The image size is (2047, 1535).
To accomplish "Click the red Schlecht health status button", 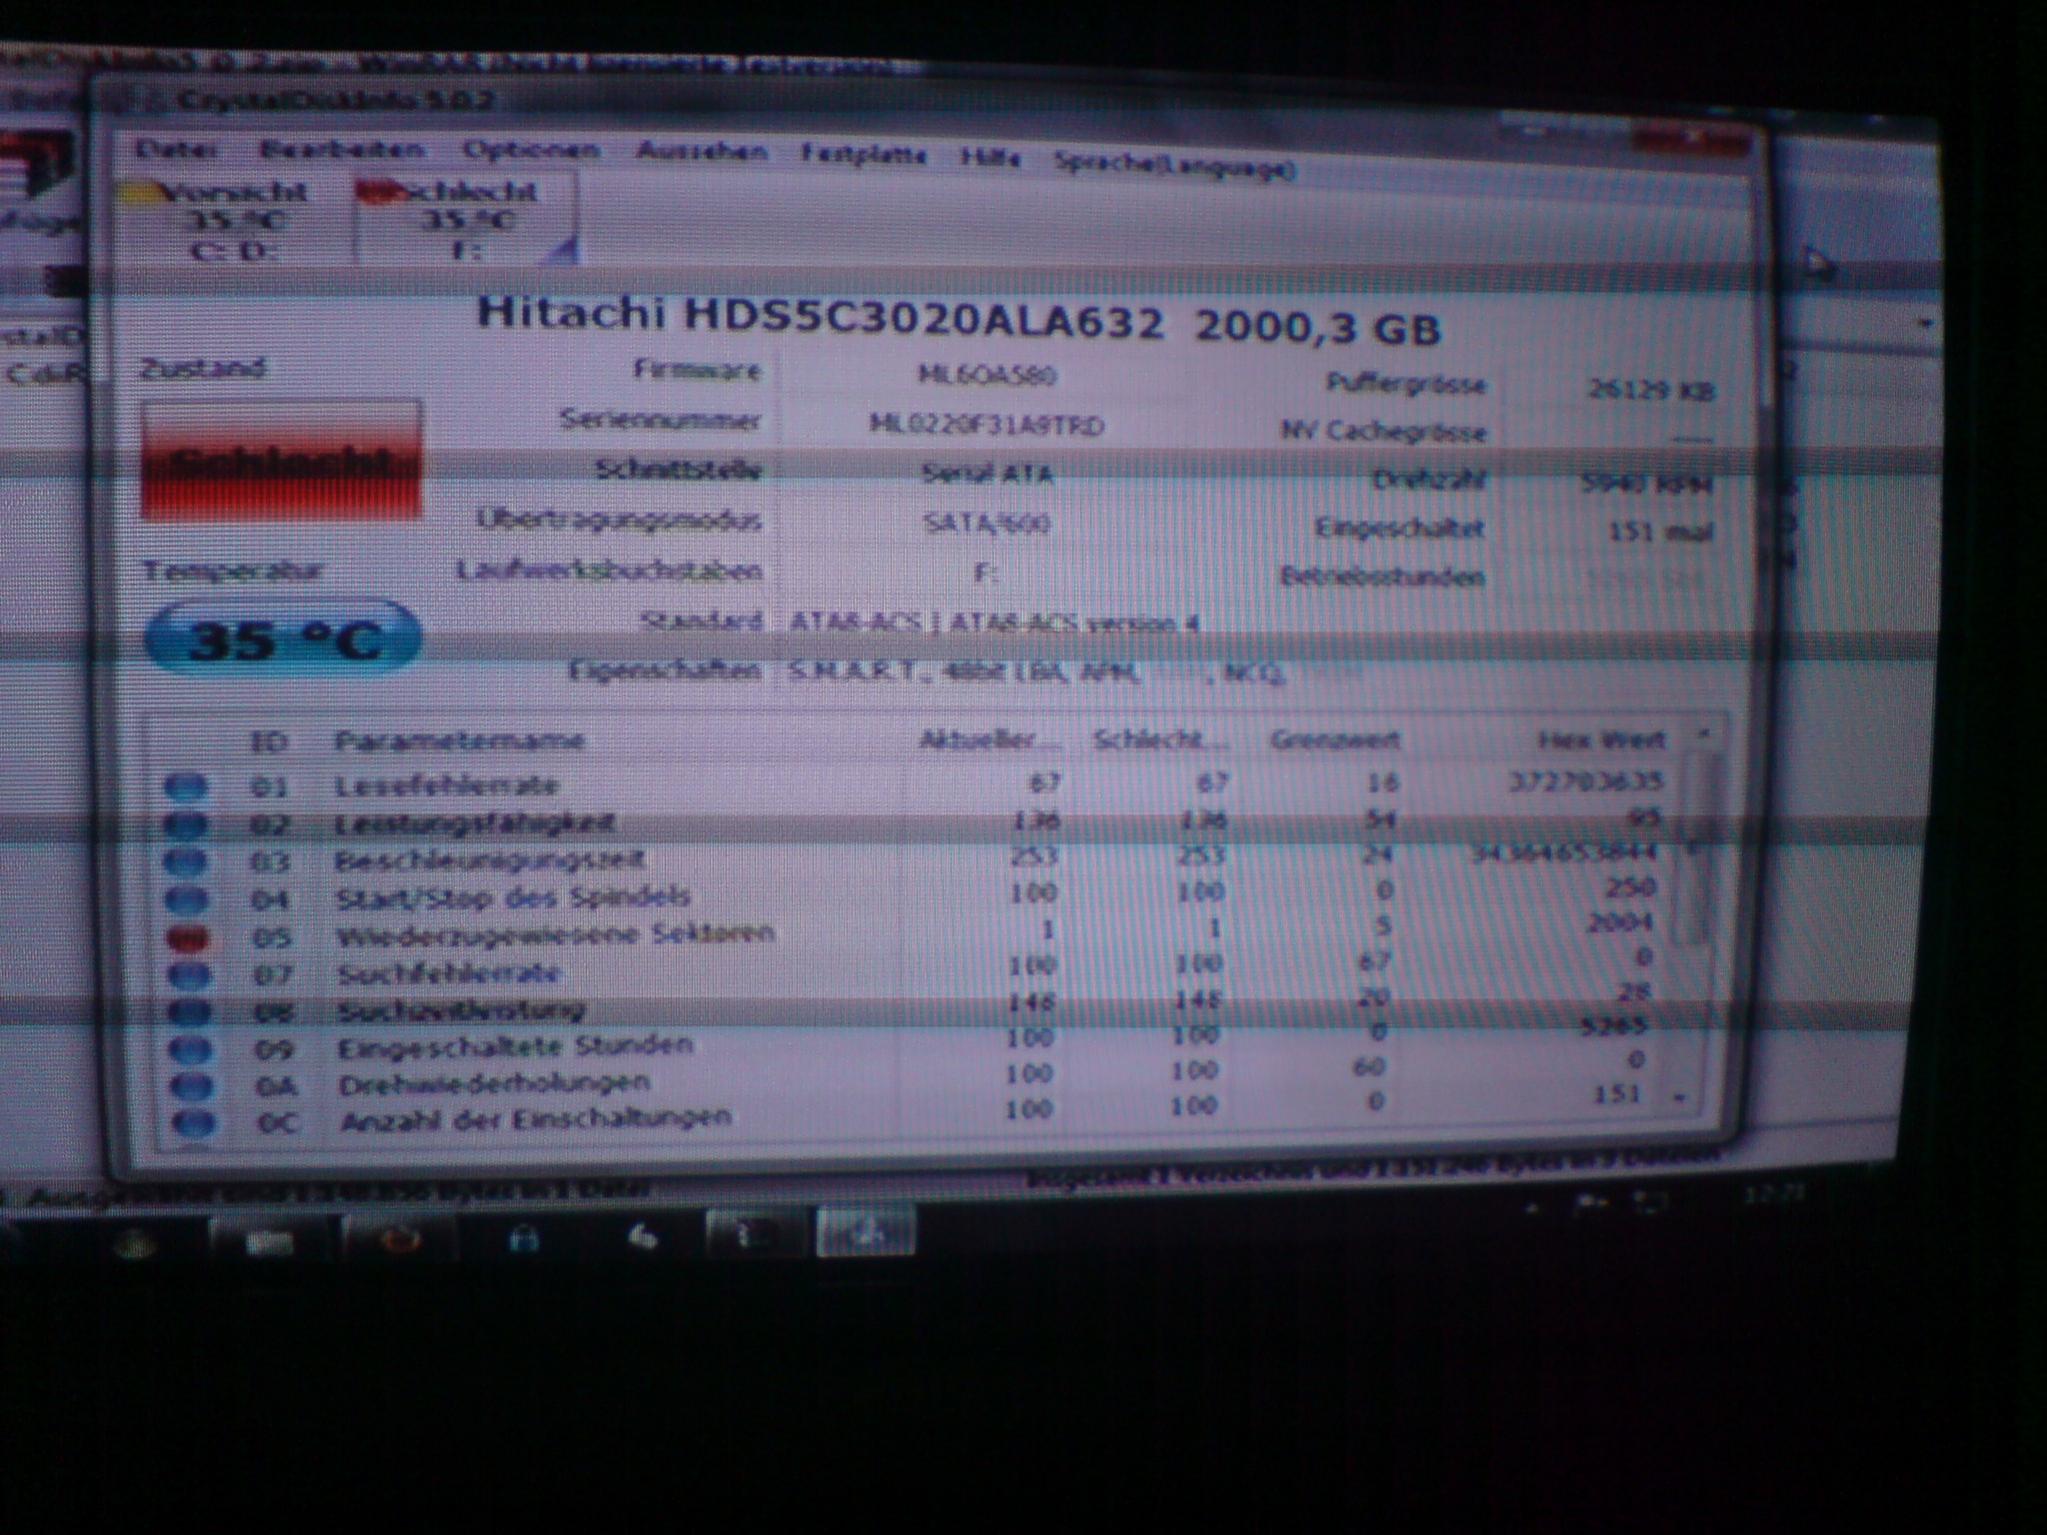I will point(281,461).
